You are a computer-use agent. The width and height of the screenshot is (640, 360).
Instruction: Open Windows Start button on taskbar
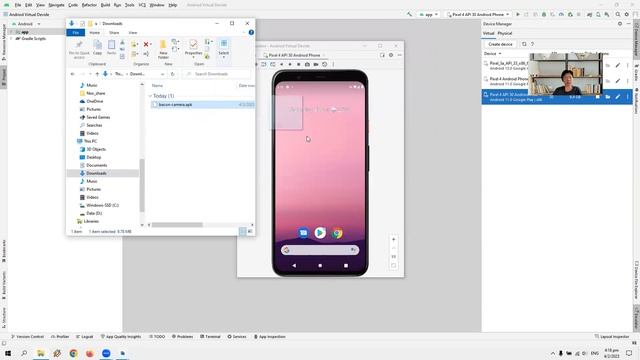[x=8, y=353]
